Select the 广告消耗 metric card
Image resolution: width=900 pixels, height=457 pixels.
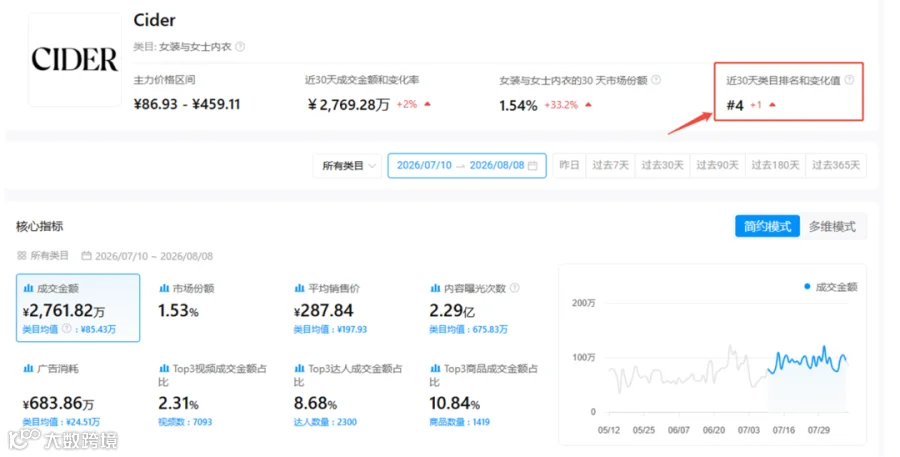coord(78,395)
